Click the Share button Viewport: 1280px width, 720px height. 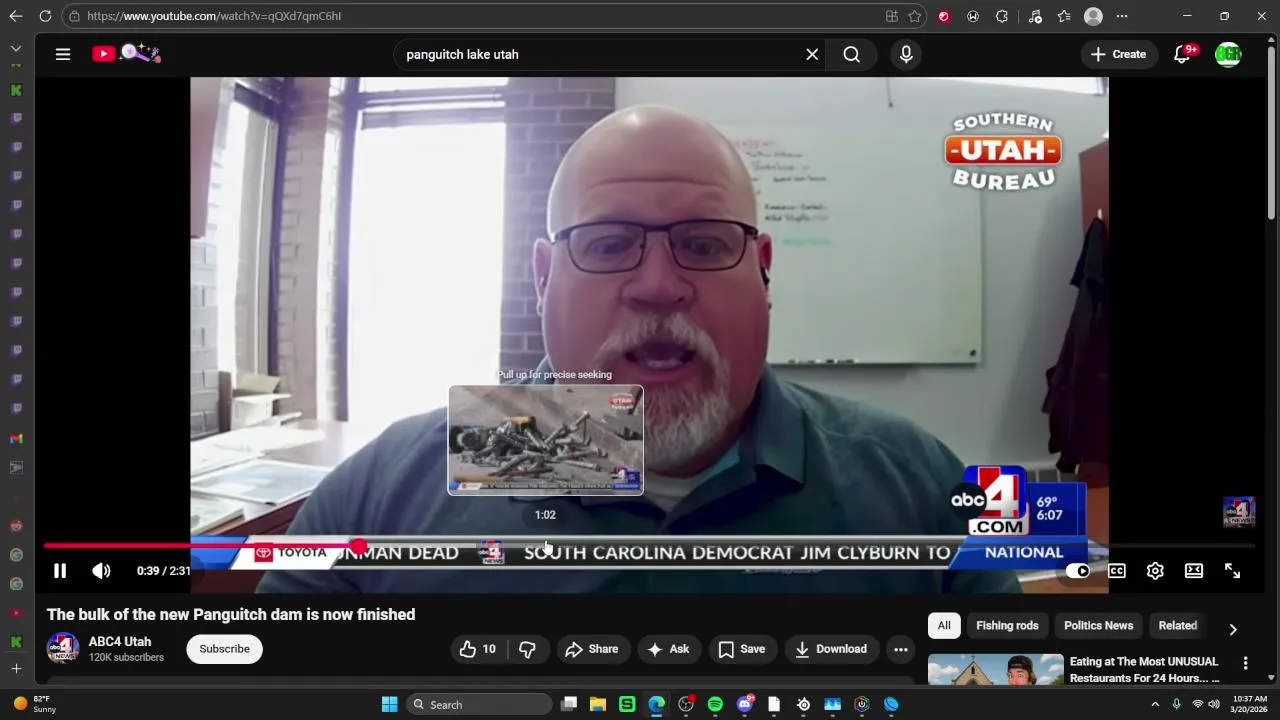(x=592, y=649)
